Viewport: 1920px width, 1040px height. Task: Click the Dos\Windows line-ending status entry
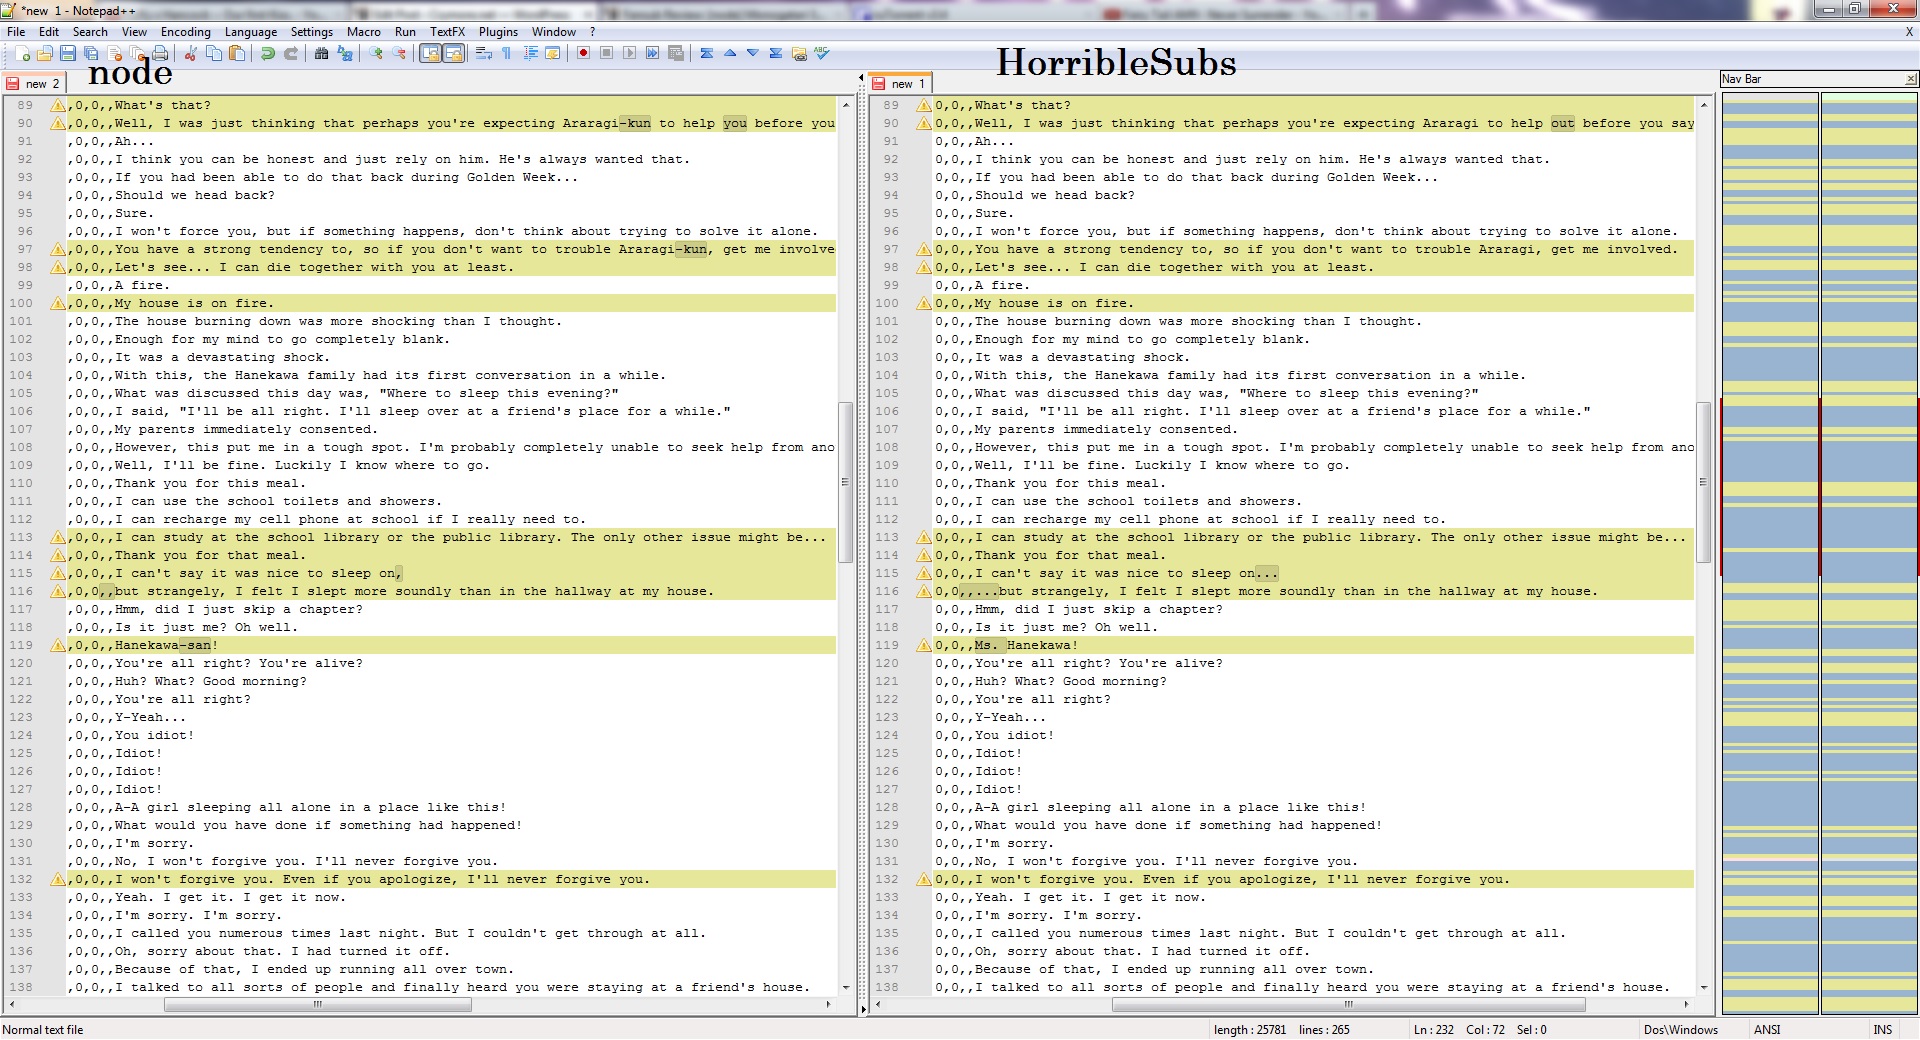[x=1681, y=1029]
